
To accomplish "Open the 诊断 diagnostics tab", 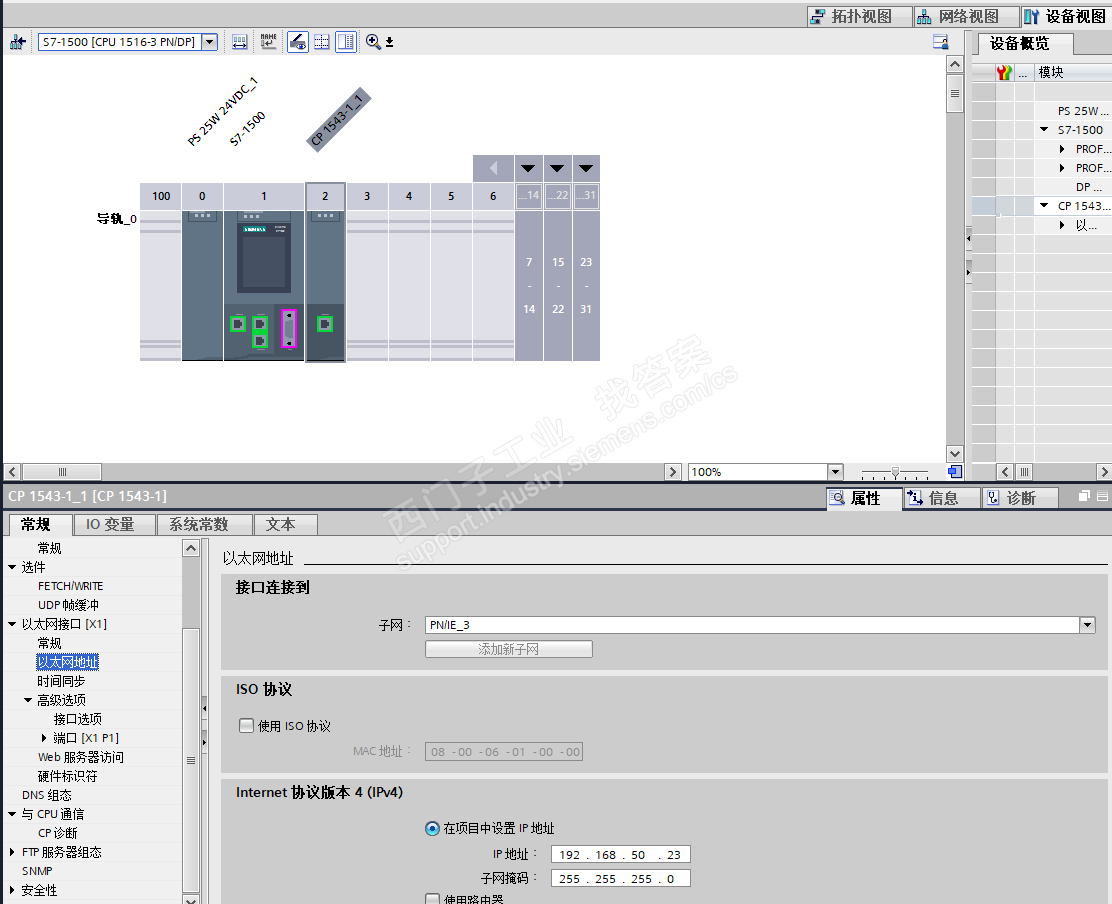I will point(1020,498).
